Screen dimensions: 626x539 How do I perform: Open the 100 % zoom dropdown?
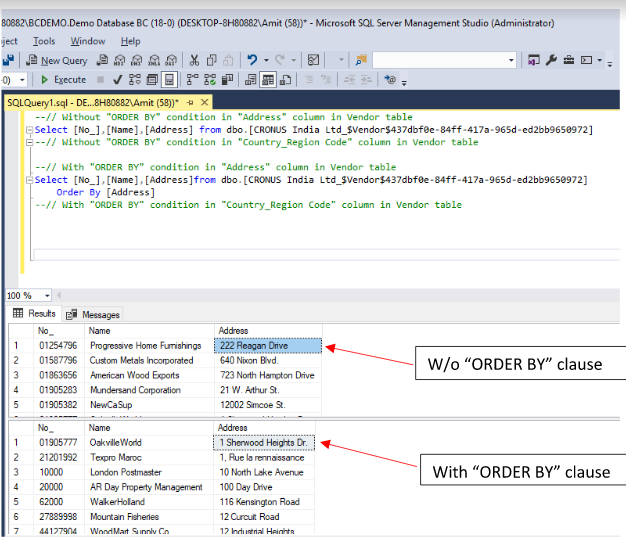47,295
